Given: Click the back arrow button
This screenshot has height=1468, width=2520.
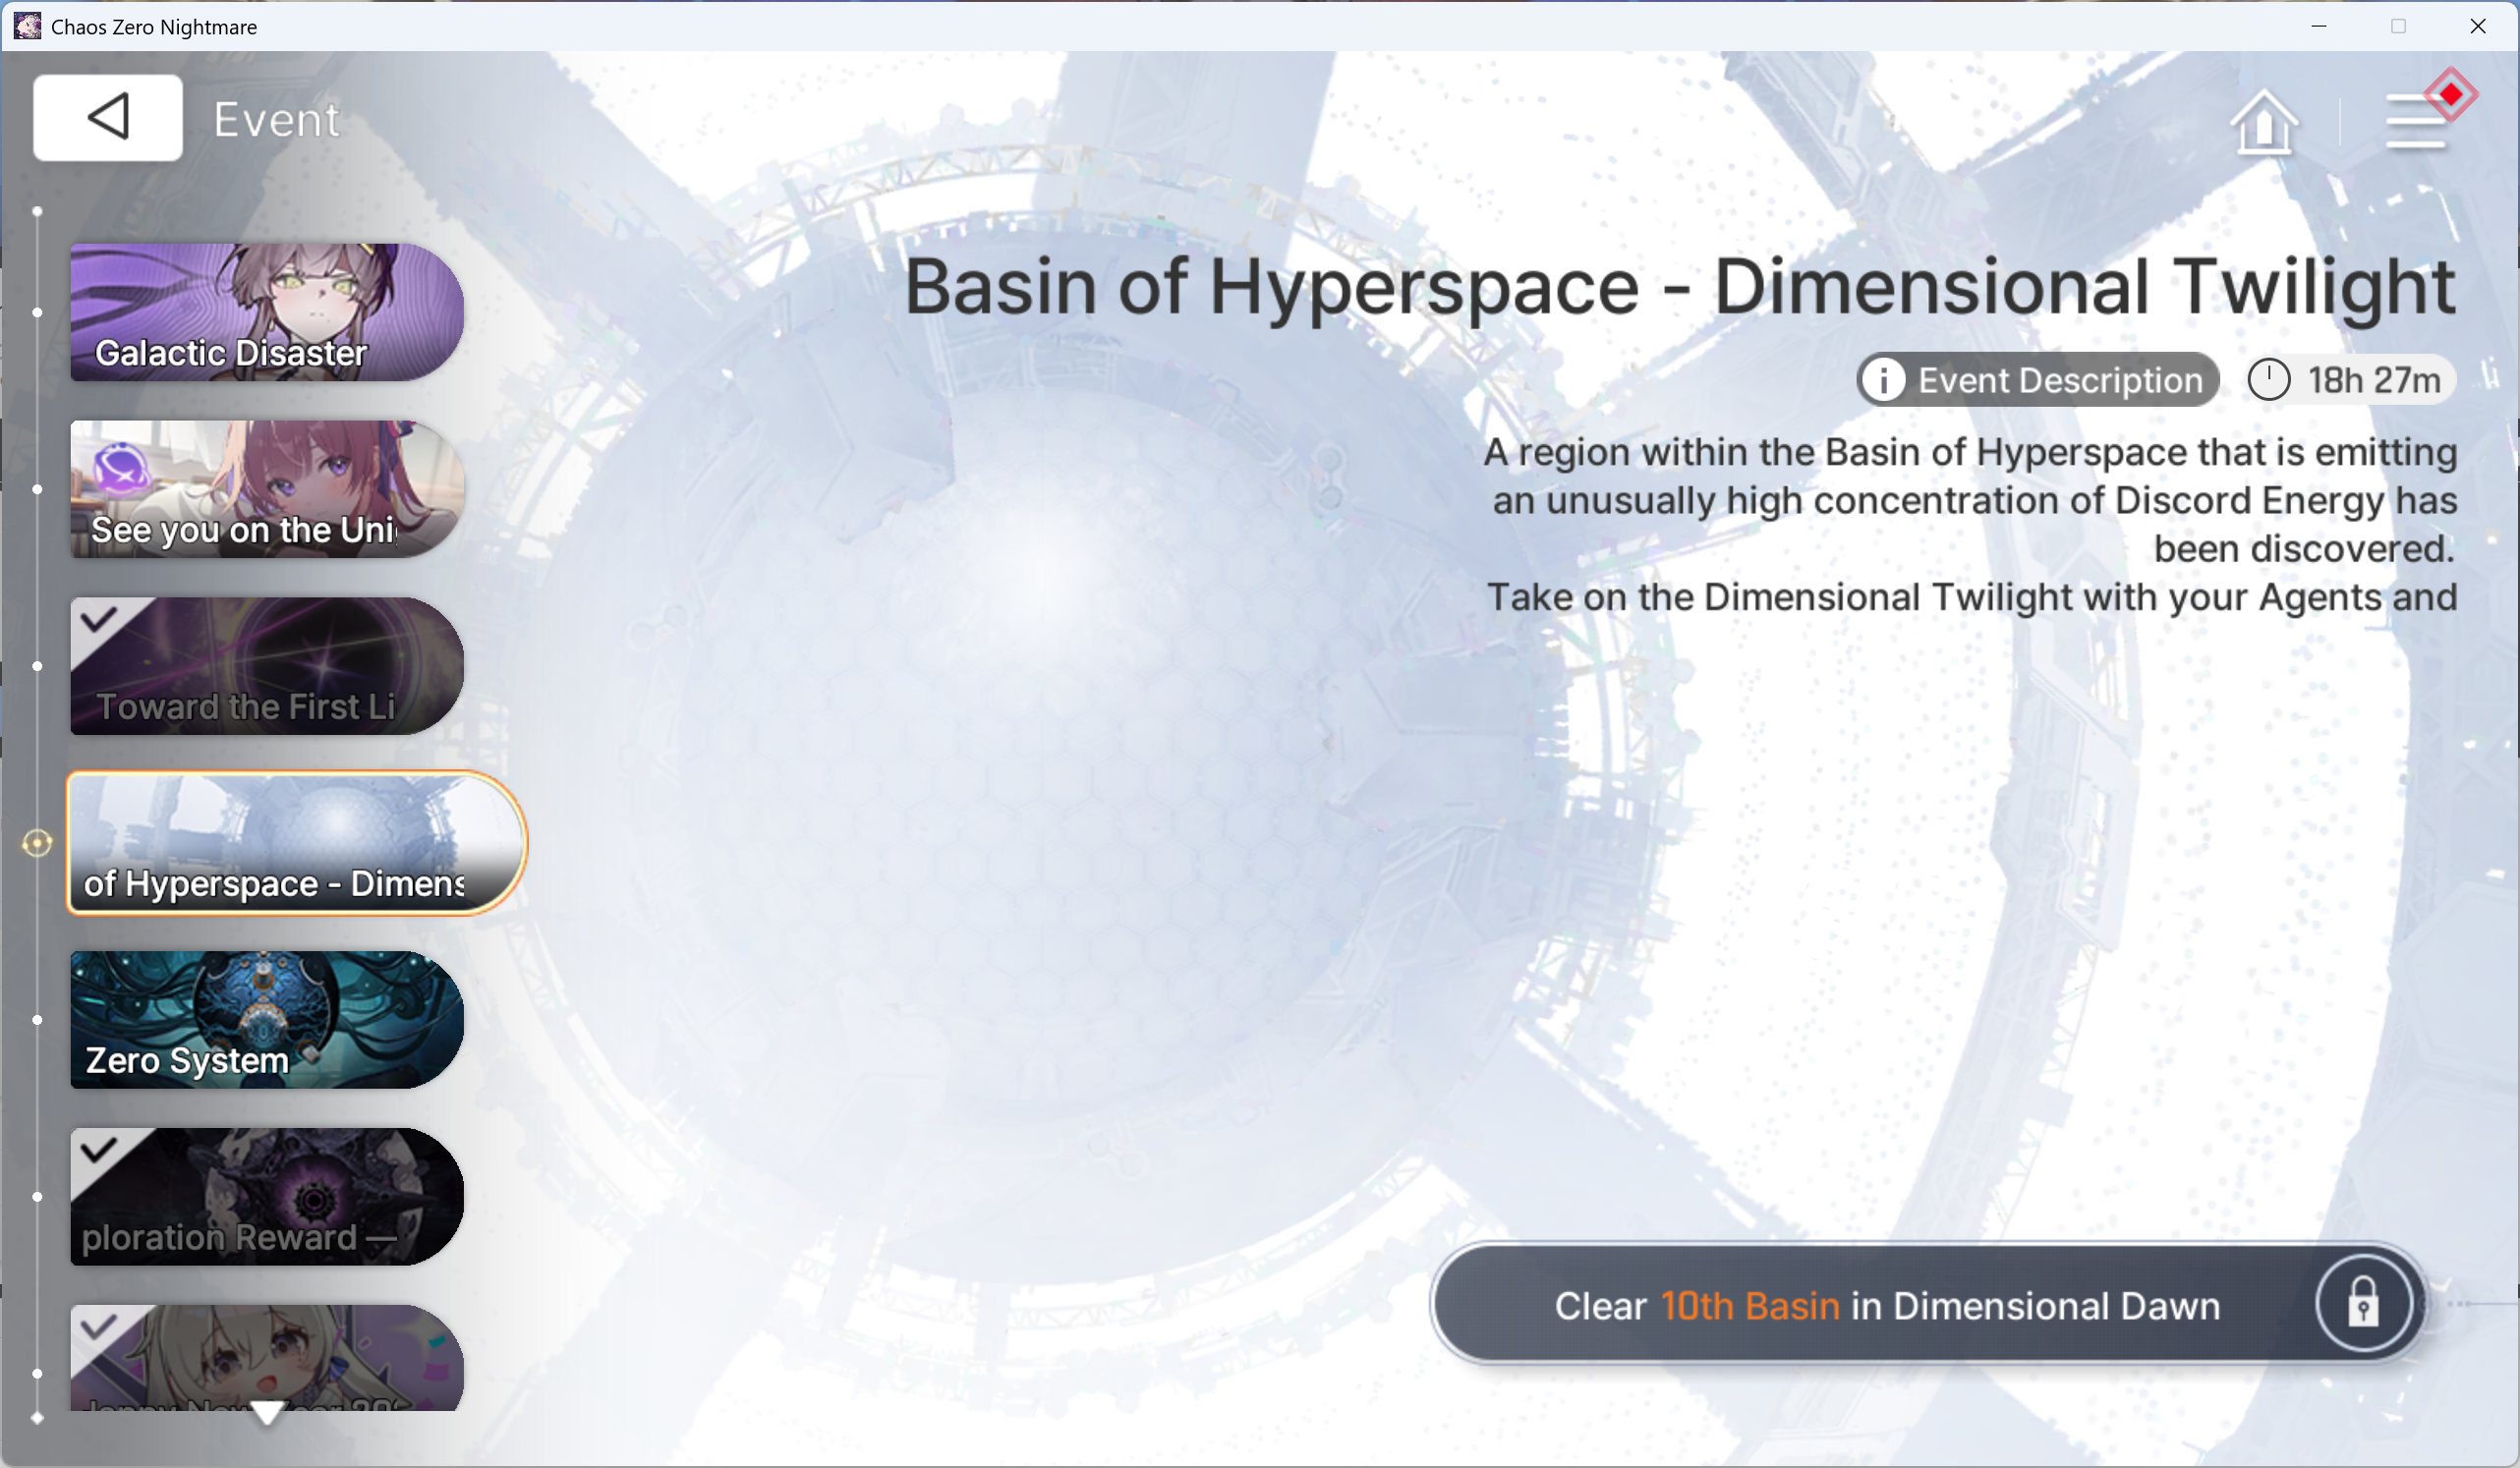Looking at the screenshot, I should 108,117.
